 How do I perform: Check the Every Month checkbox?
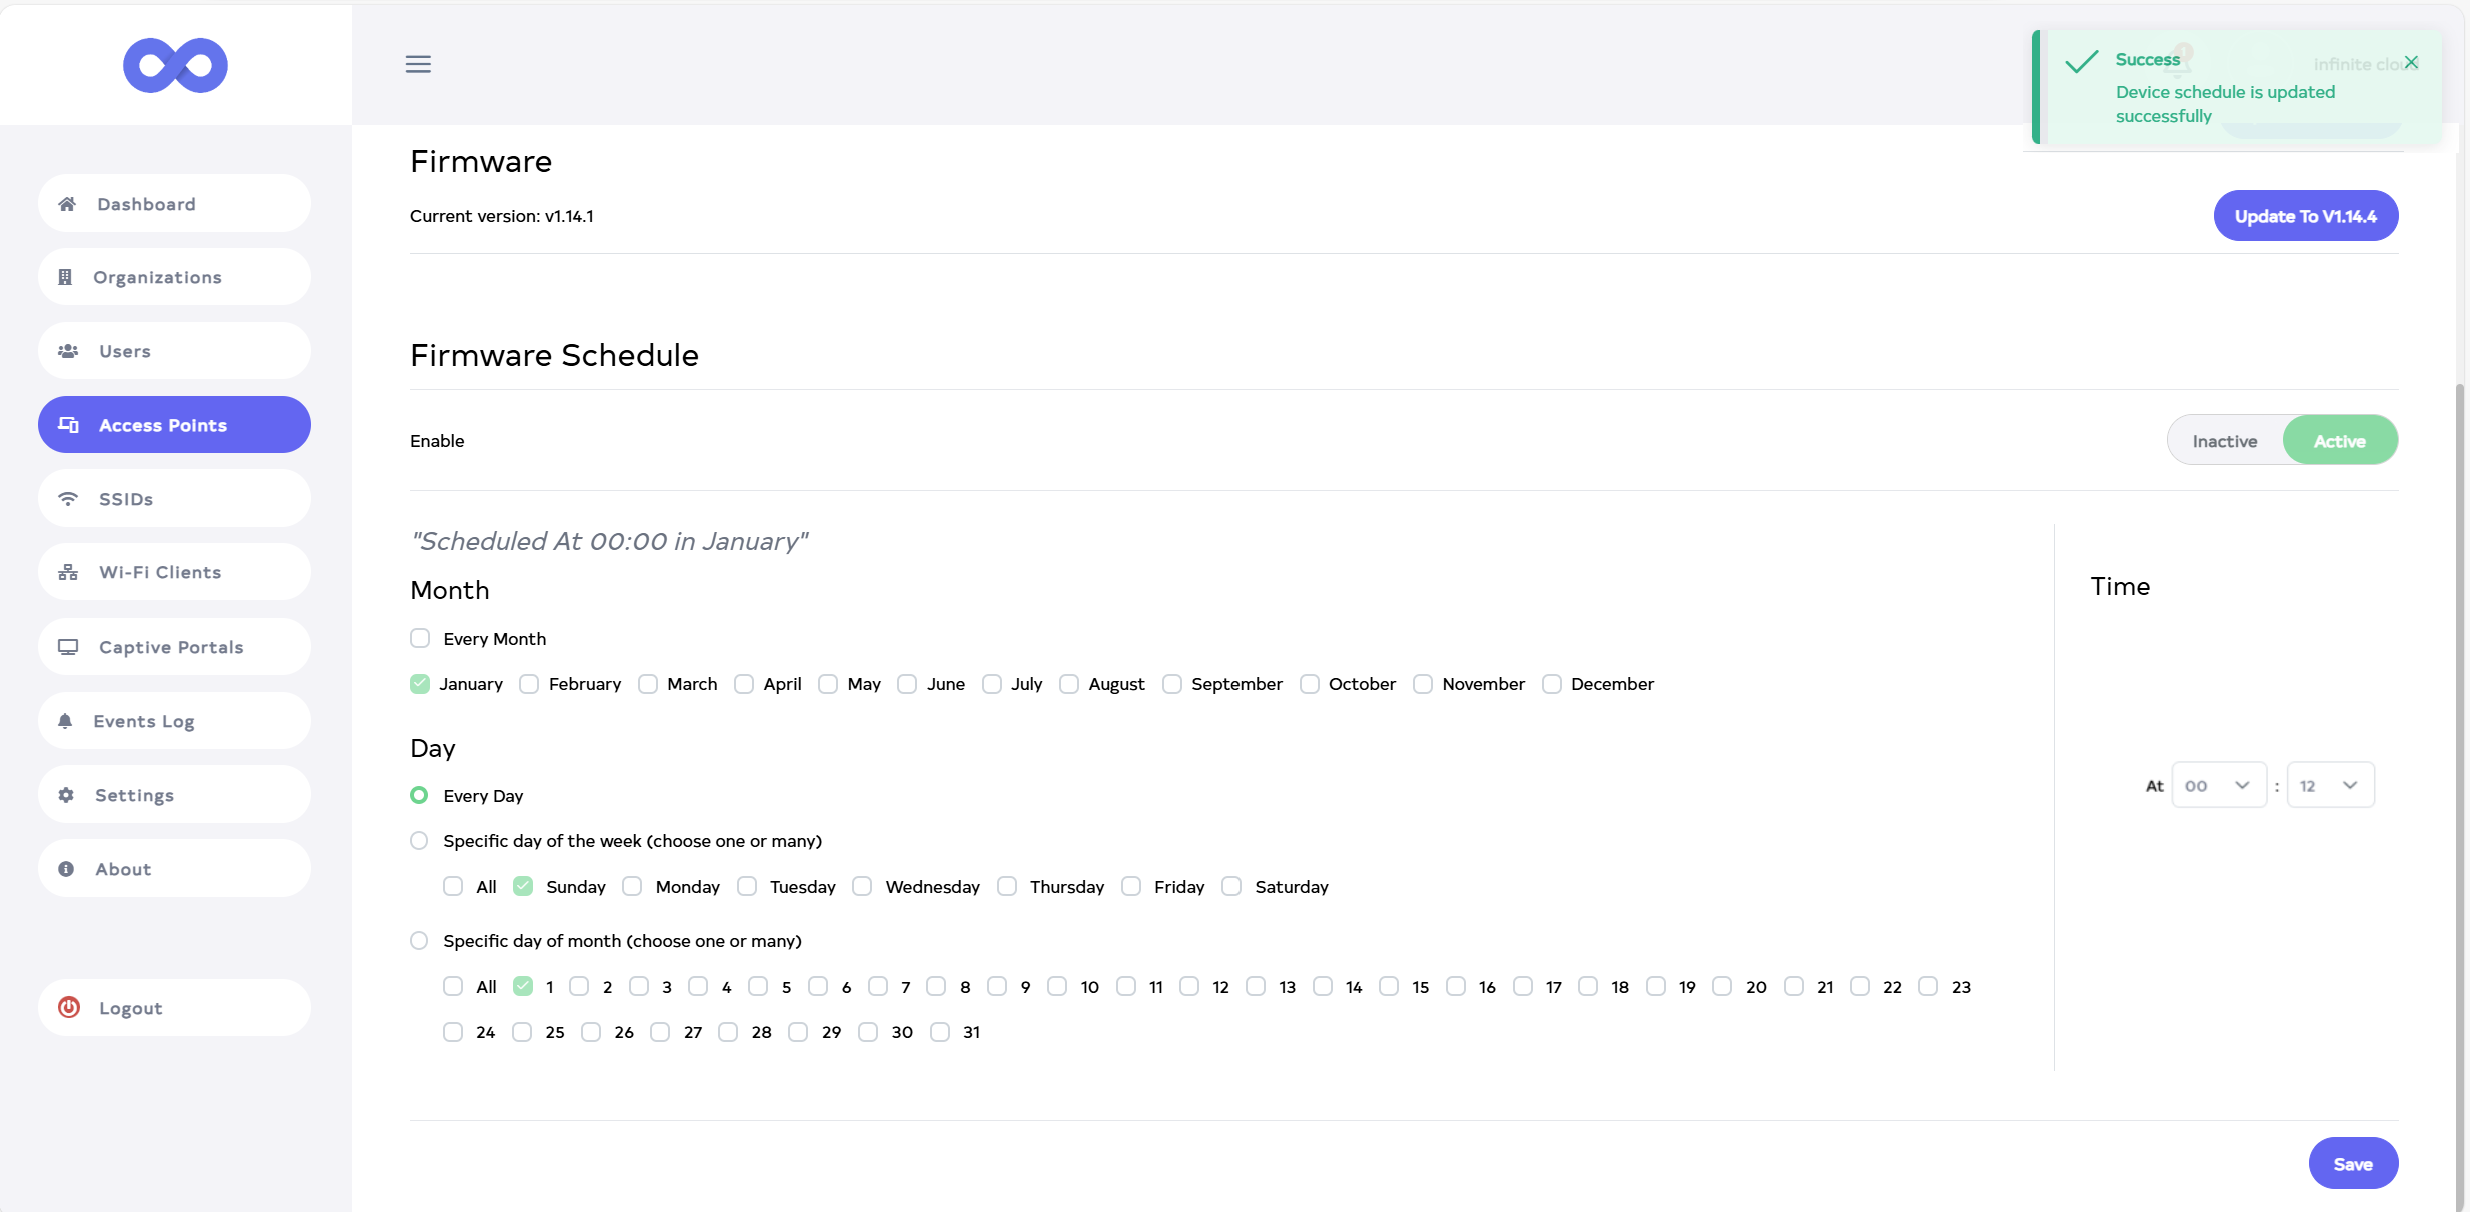click(x=420, y=638)
